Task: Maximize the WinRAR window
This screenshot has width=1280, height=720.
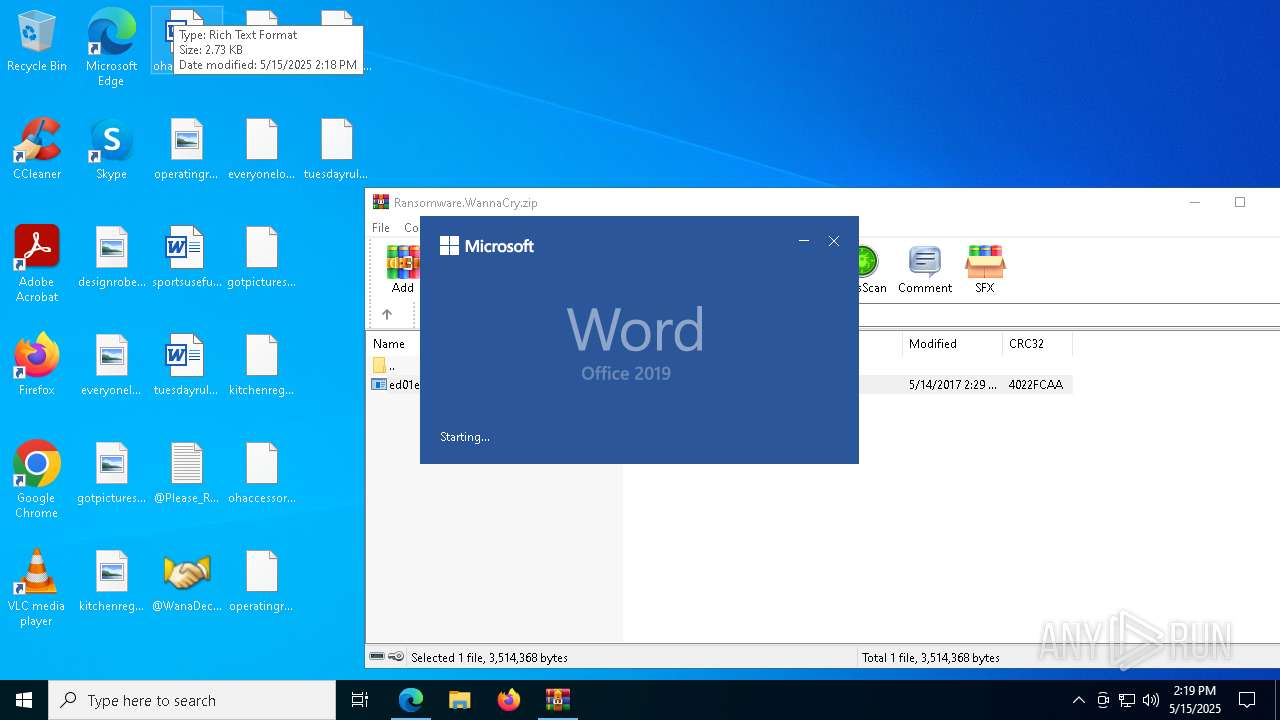Action: (x=1240, y=202)
